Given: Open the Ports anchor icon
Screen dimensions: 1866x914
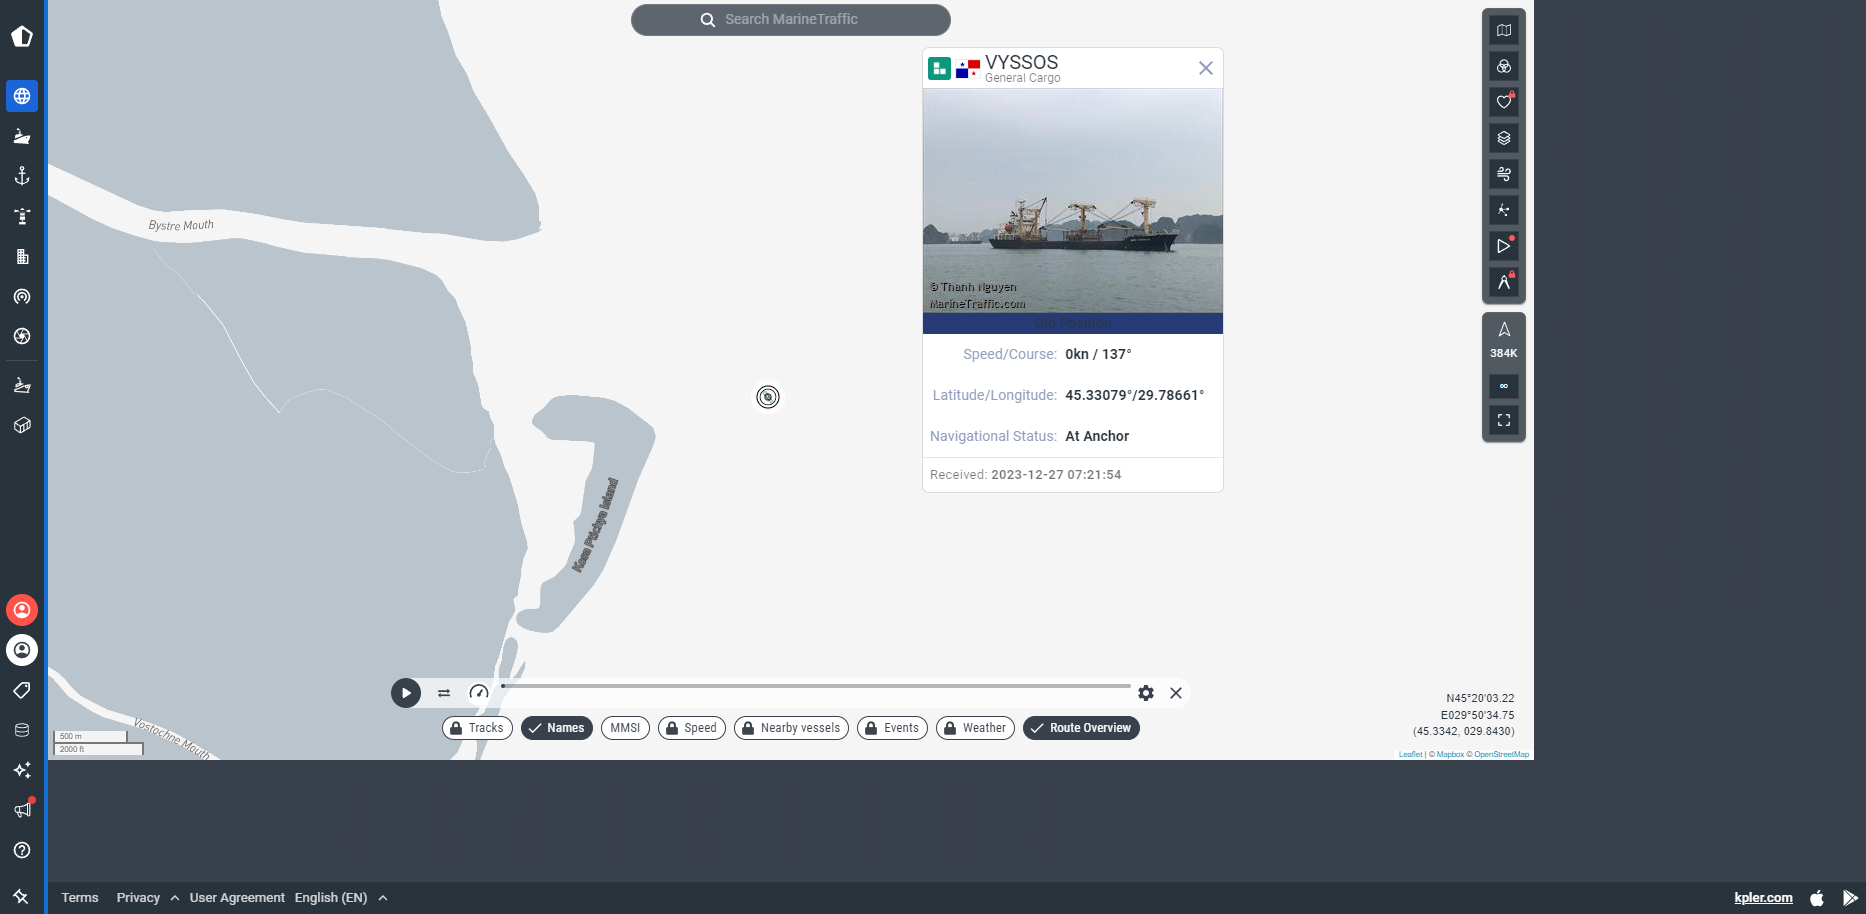Looking at the screenshot, I should 22,176.
